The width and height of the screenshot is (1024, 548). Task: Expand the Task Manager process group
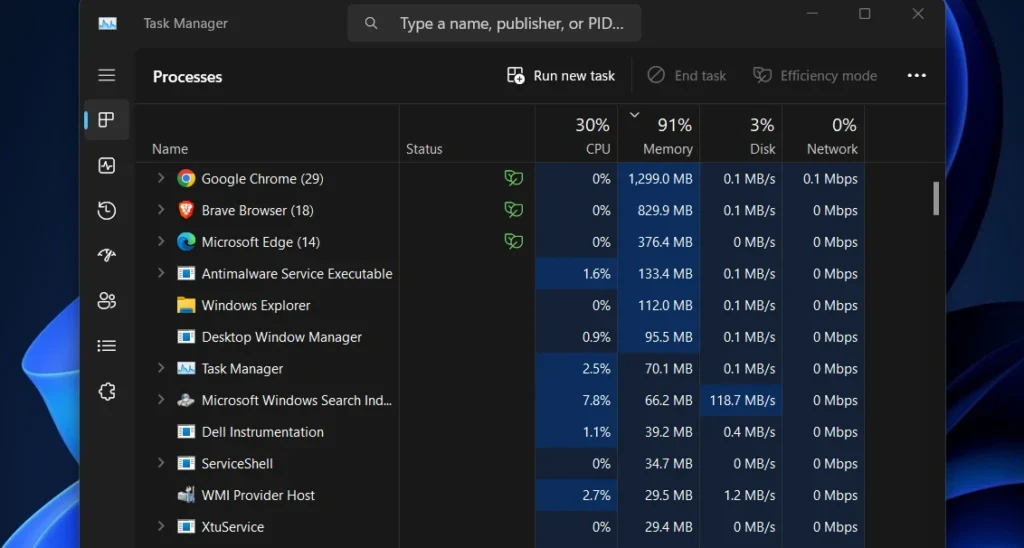click(161, 368)
